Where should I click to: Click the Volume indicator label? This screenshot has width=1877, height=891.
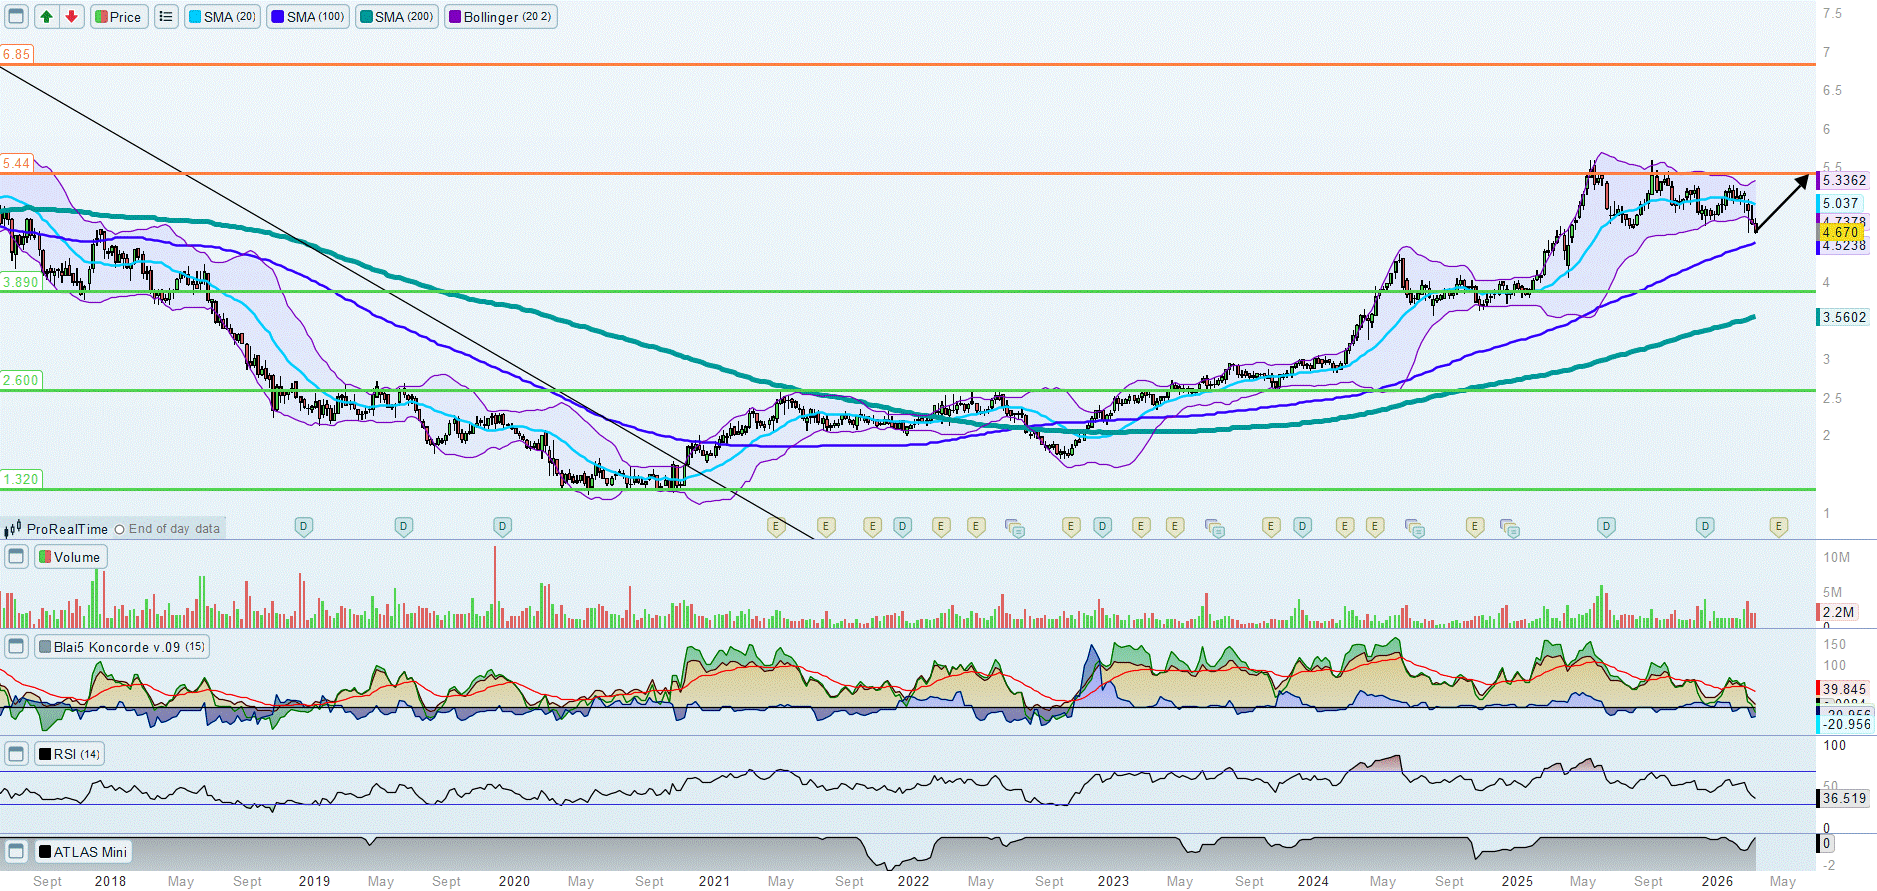click(x=71, y=557)
